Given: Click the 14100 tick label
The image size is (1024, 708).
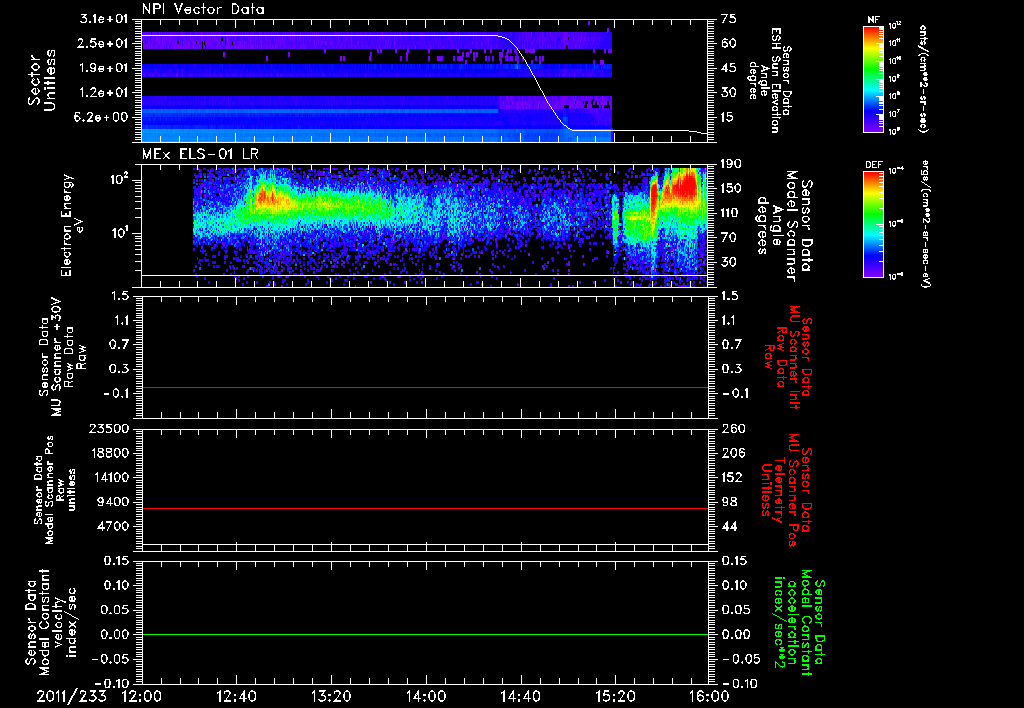Looking at the screenshot, I should point(111,477).
